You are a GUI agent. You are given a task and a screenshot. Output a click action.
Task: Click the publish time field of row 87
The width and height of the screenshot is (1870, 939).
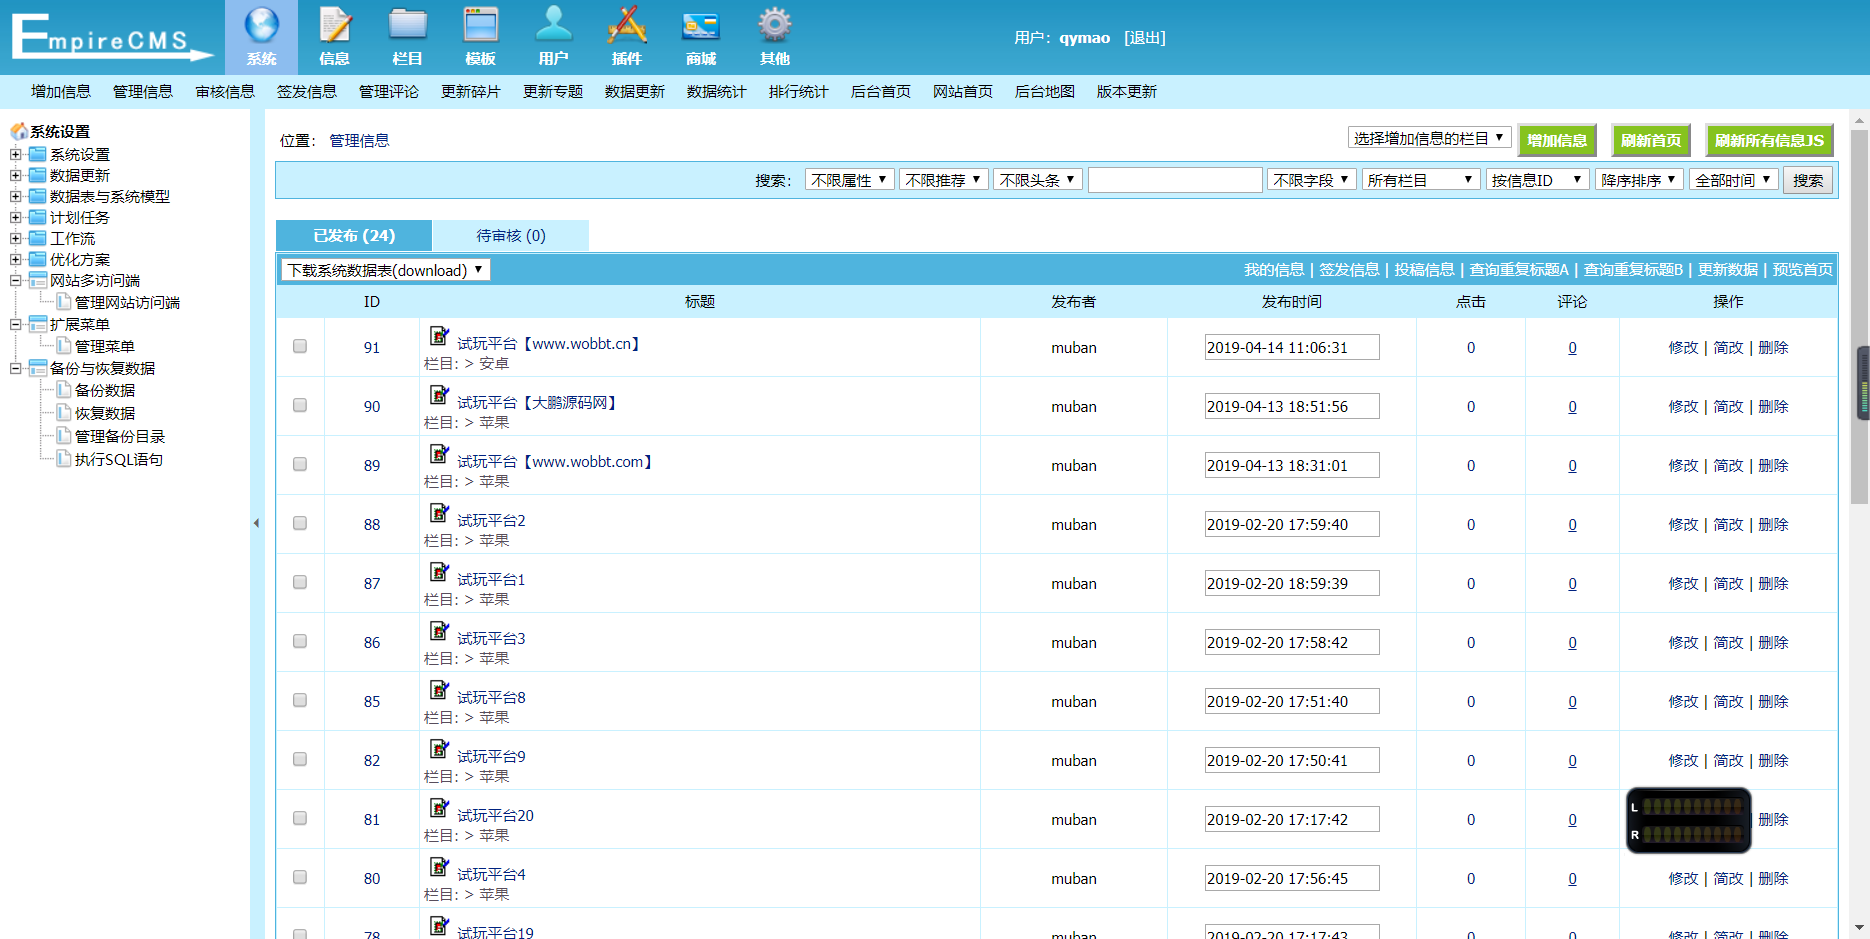coord(1291,583)
